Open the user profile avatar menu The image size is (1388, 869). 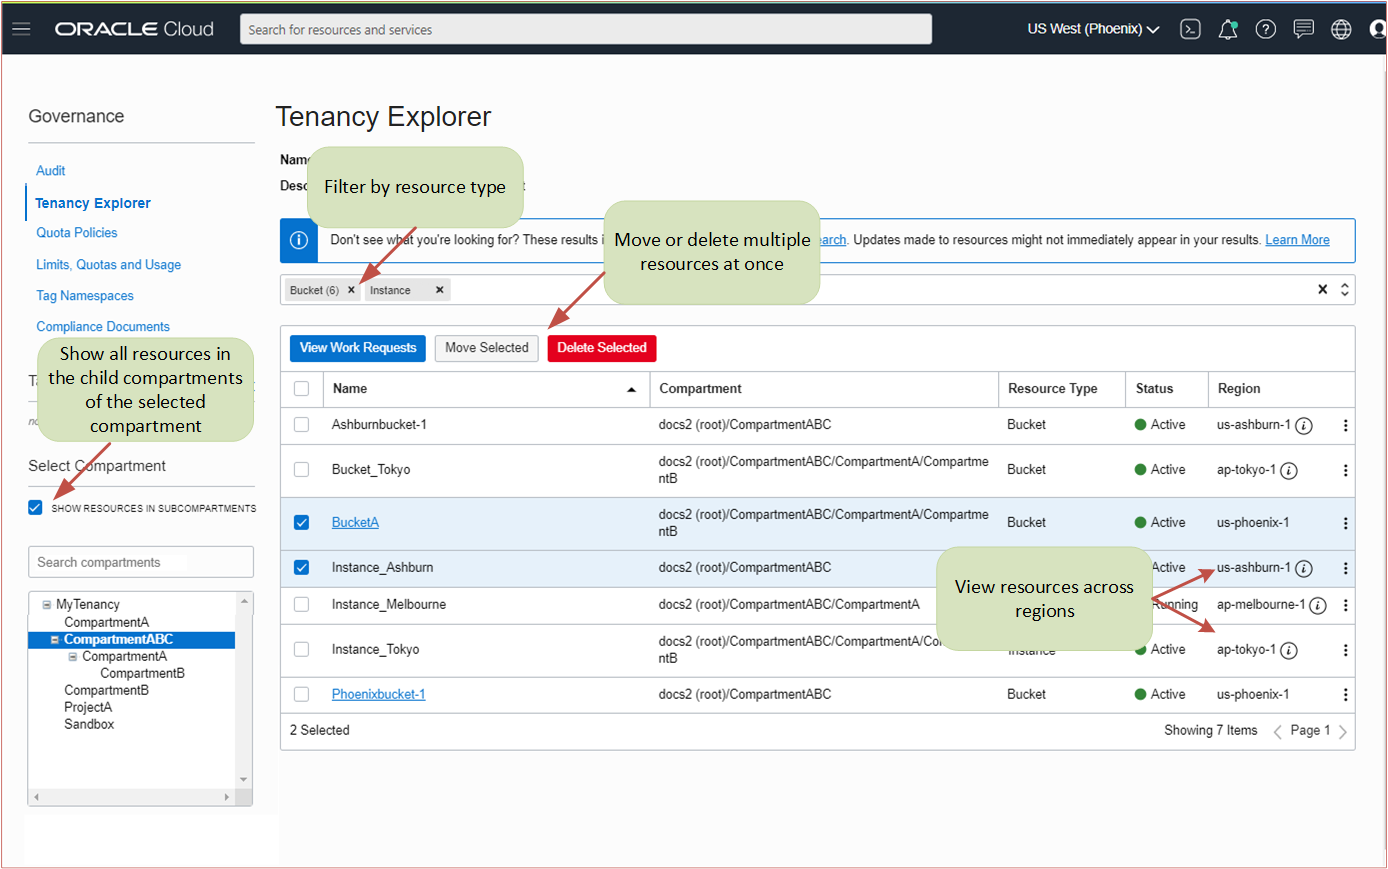tap(1377, 28)
